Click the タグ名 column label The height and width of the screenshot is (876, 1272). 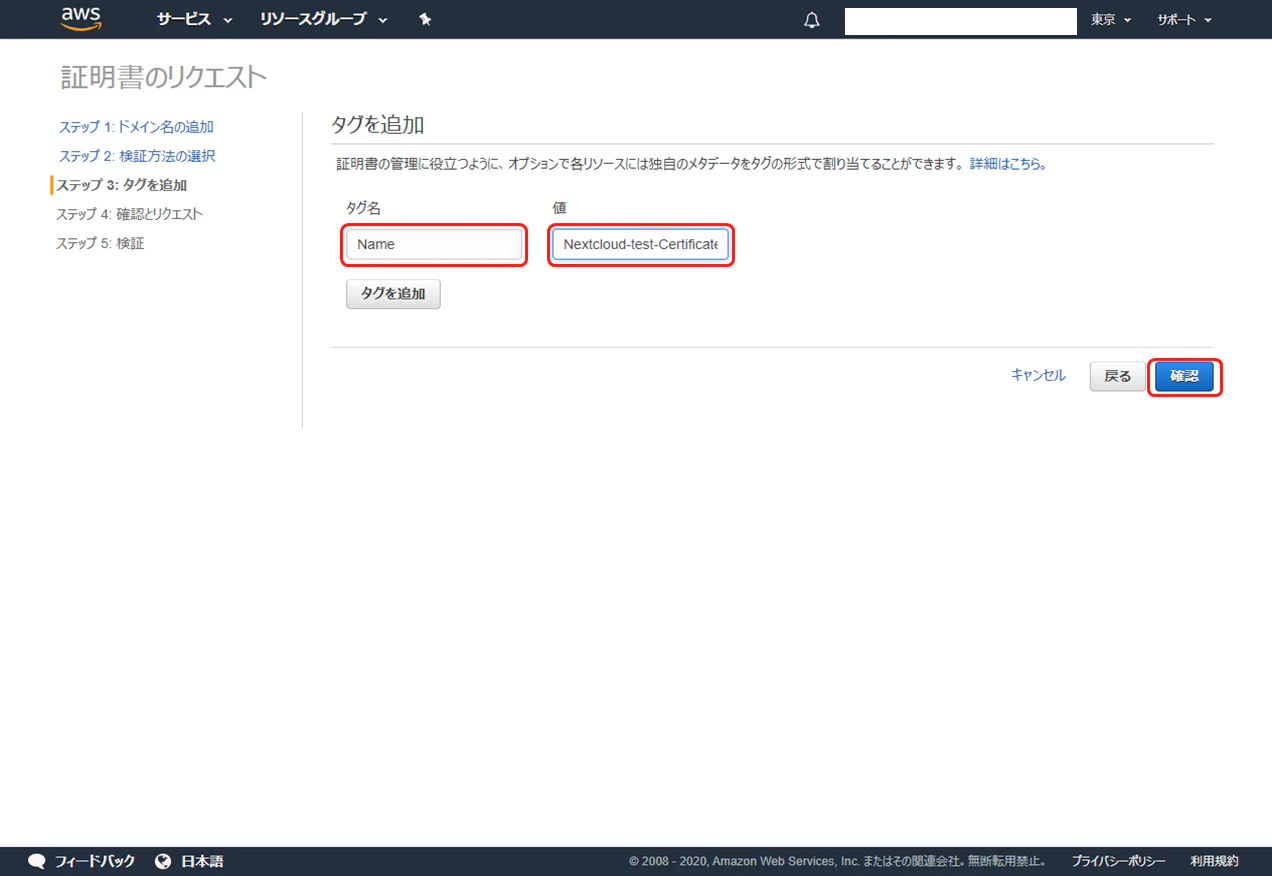pos(363,208)
